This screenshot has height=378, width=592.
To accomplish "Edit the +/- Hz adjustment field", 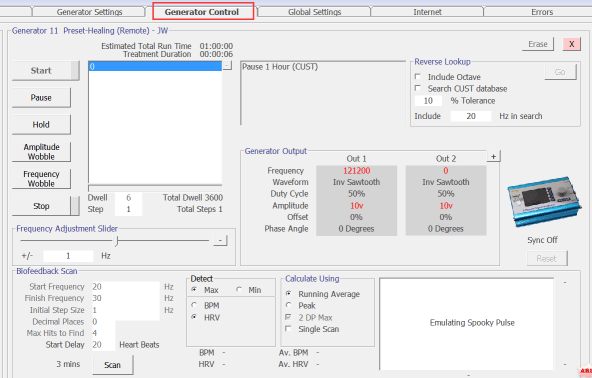I will coord(68,256).
